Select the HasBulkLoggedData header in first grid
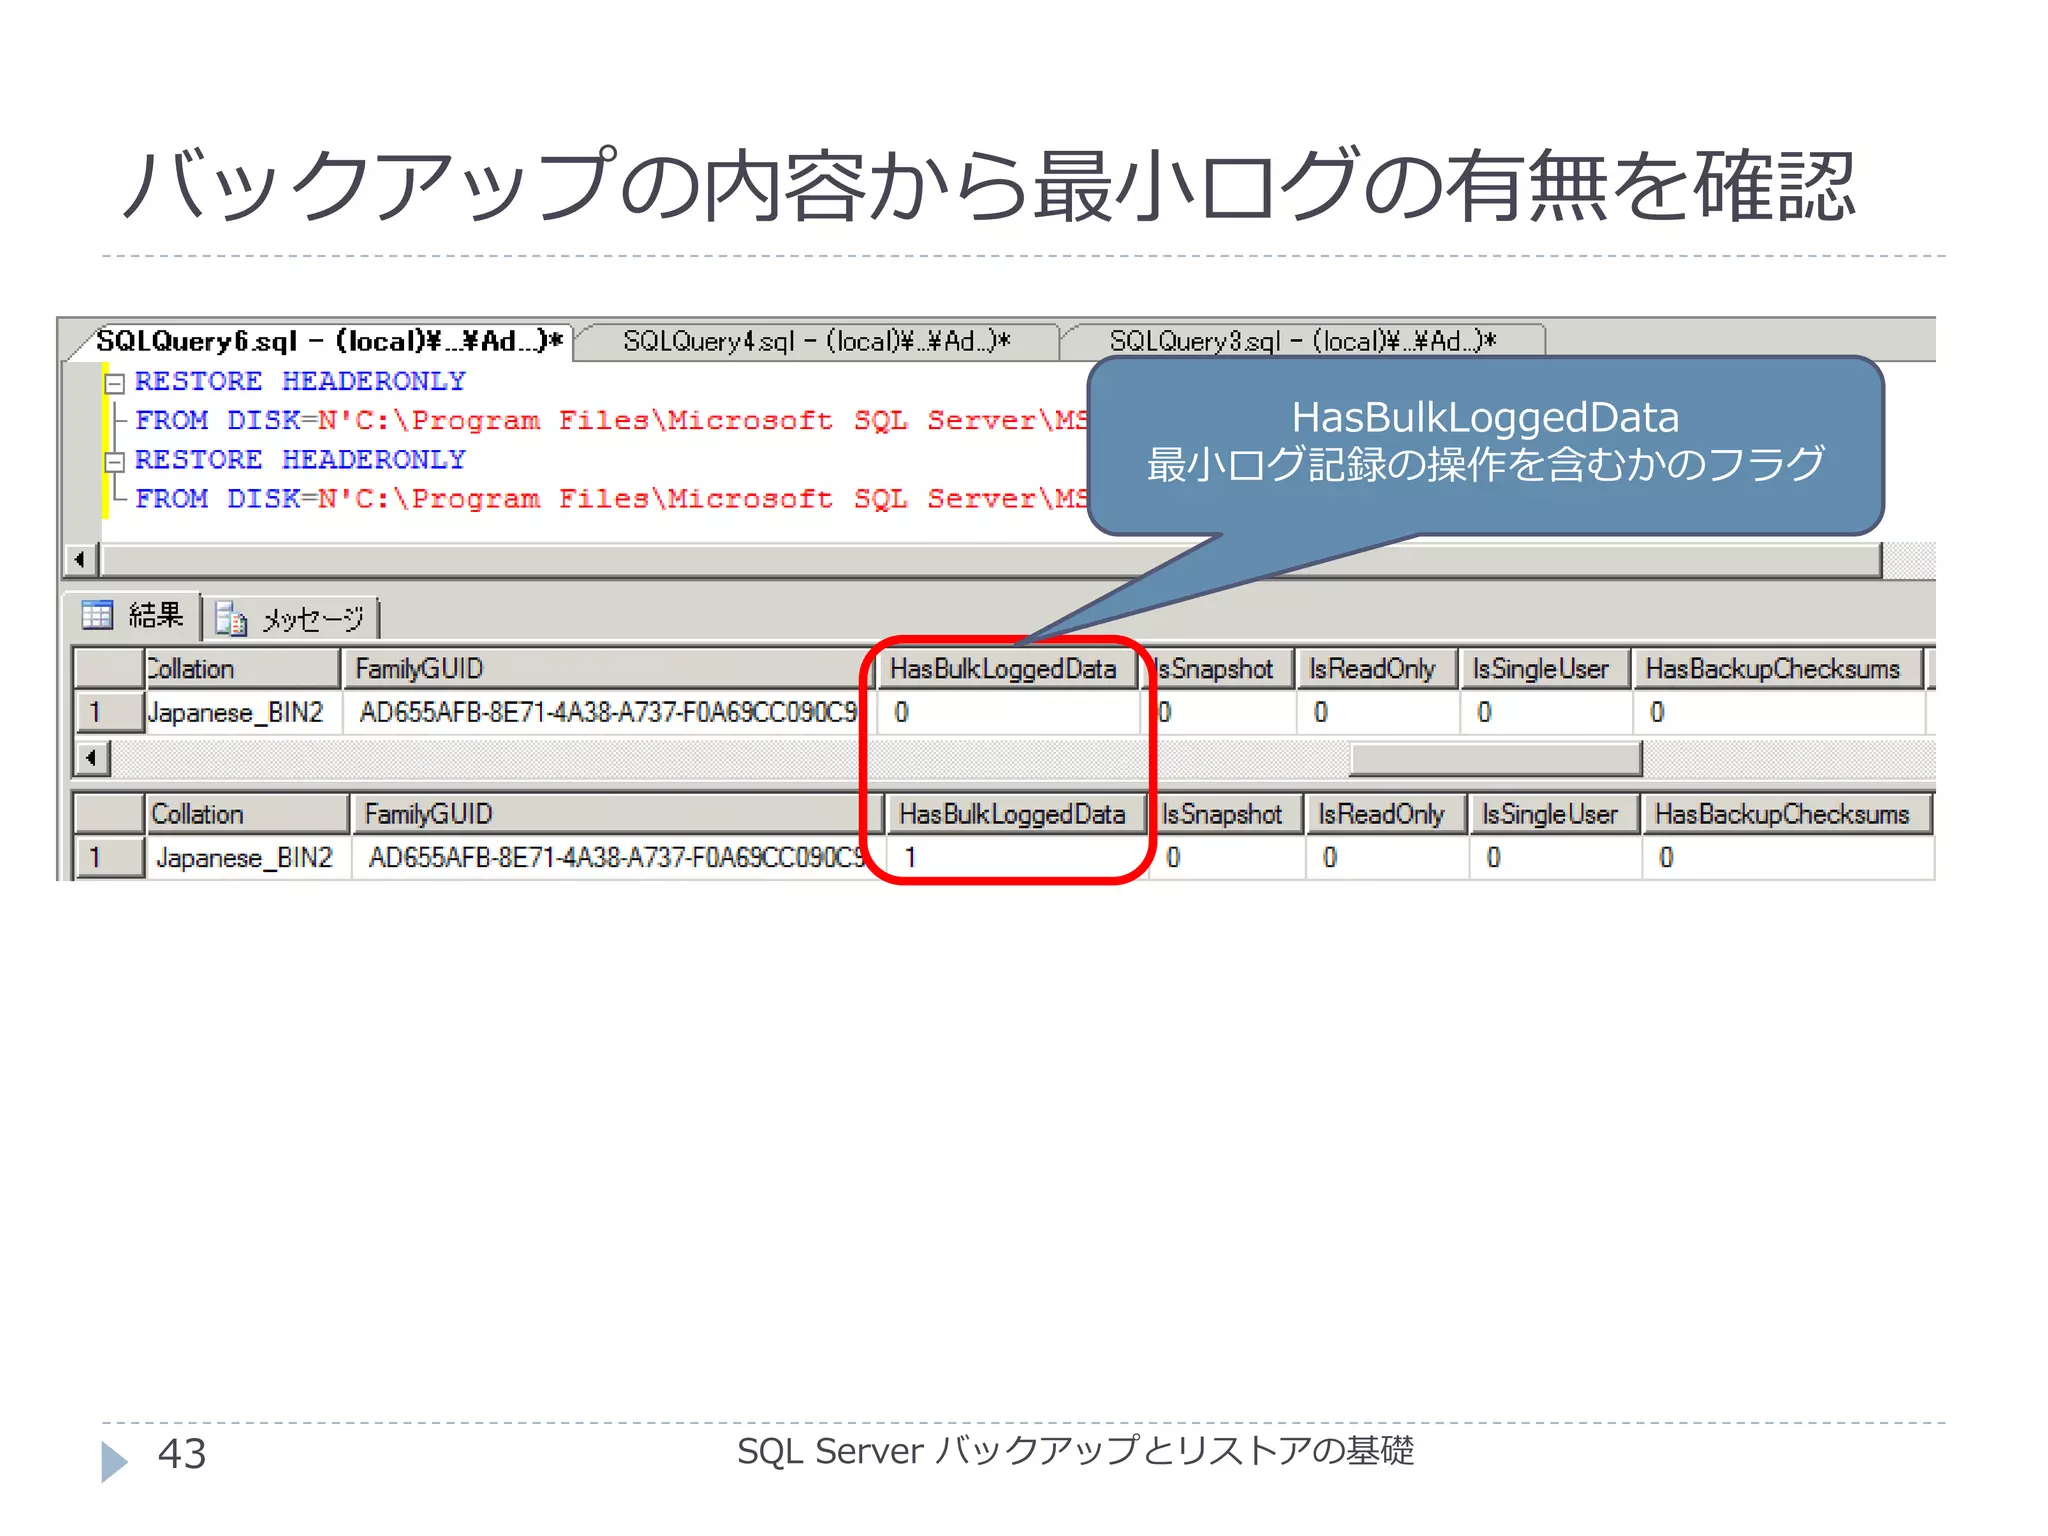The width and height of the screenshot is (2048, 1536). click(x=1007, y=668)
